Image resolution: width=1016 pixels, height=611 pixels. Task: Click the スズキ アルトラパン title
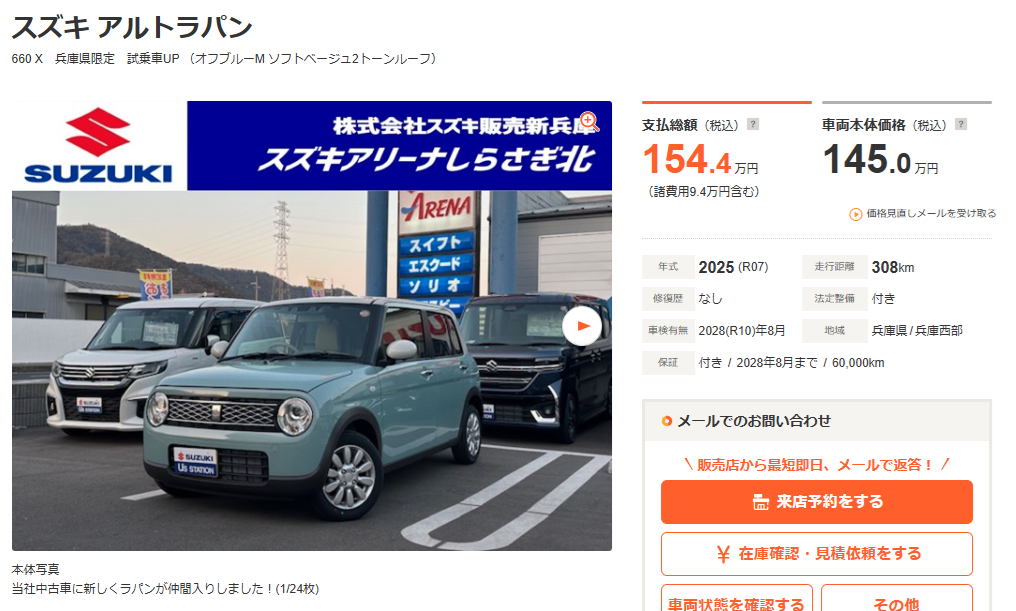132,27
